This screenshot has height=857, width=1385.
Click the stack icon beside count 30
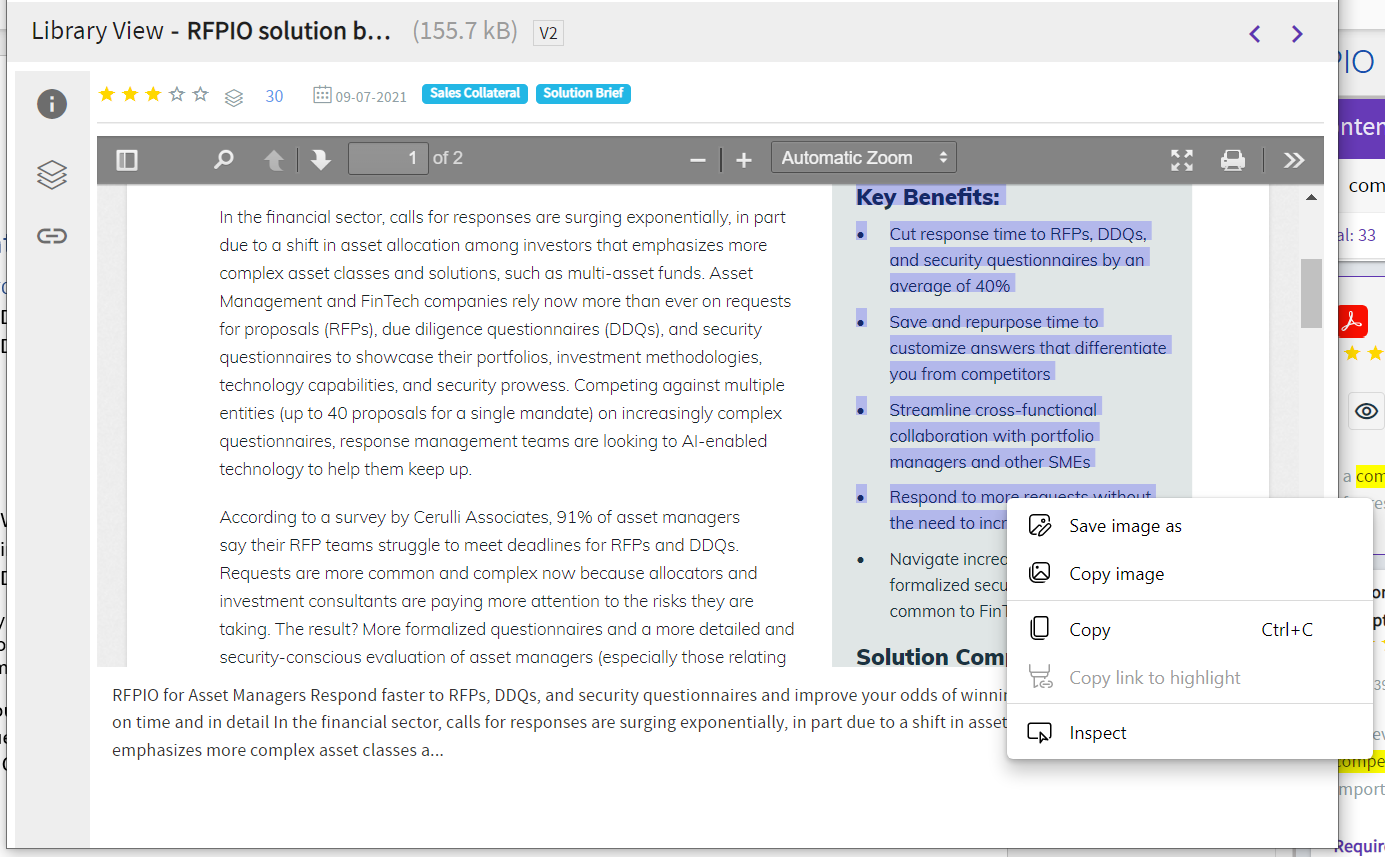click(234, 97)
